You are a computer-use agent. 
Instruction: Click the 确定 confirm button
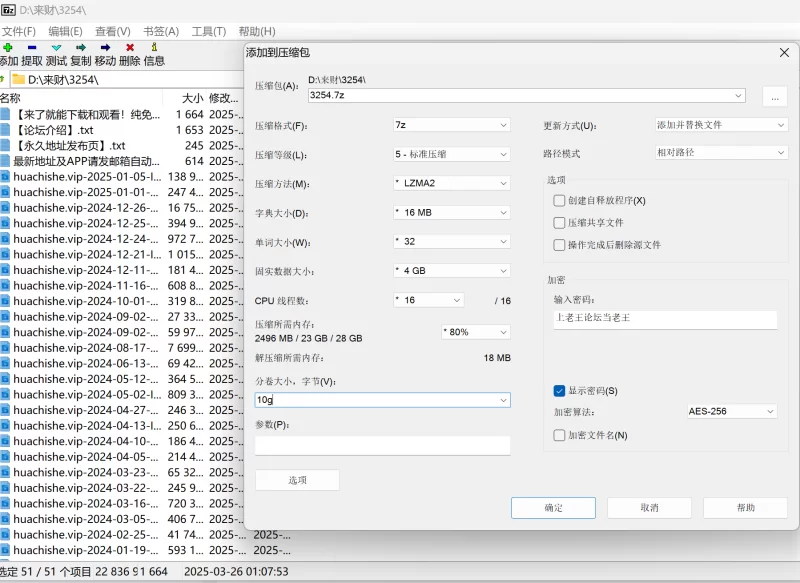click(553, 508)
